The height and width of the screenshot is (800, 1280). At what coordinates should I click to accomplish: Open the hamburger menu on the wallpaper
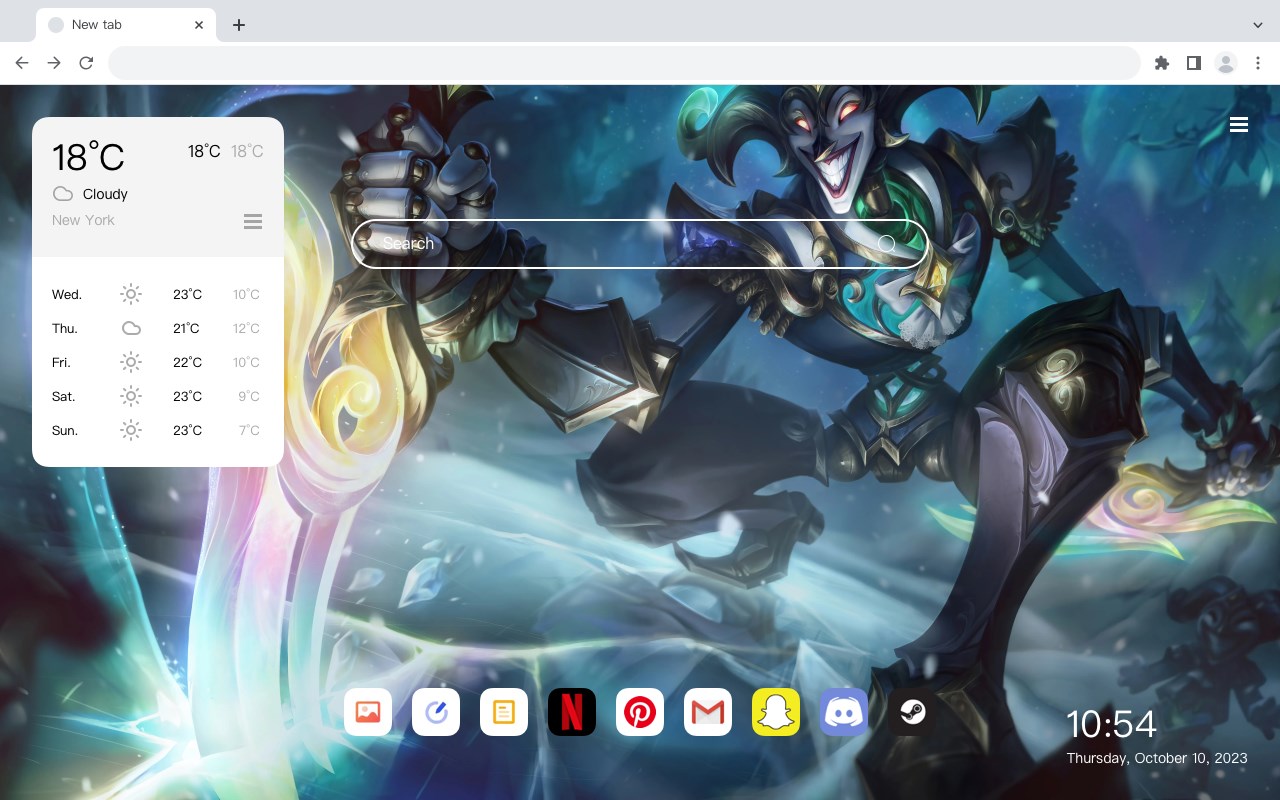(1239, 125)
